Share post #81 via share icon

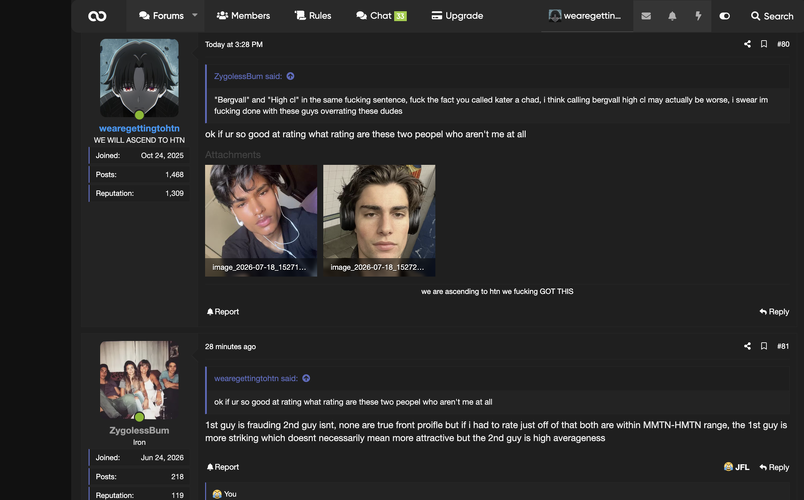tap(747, 346)
